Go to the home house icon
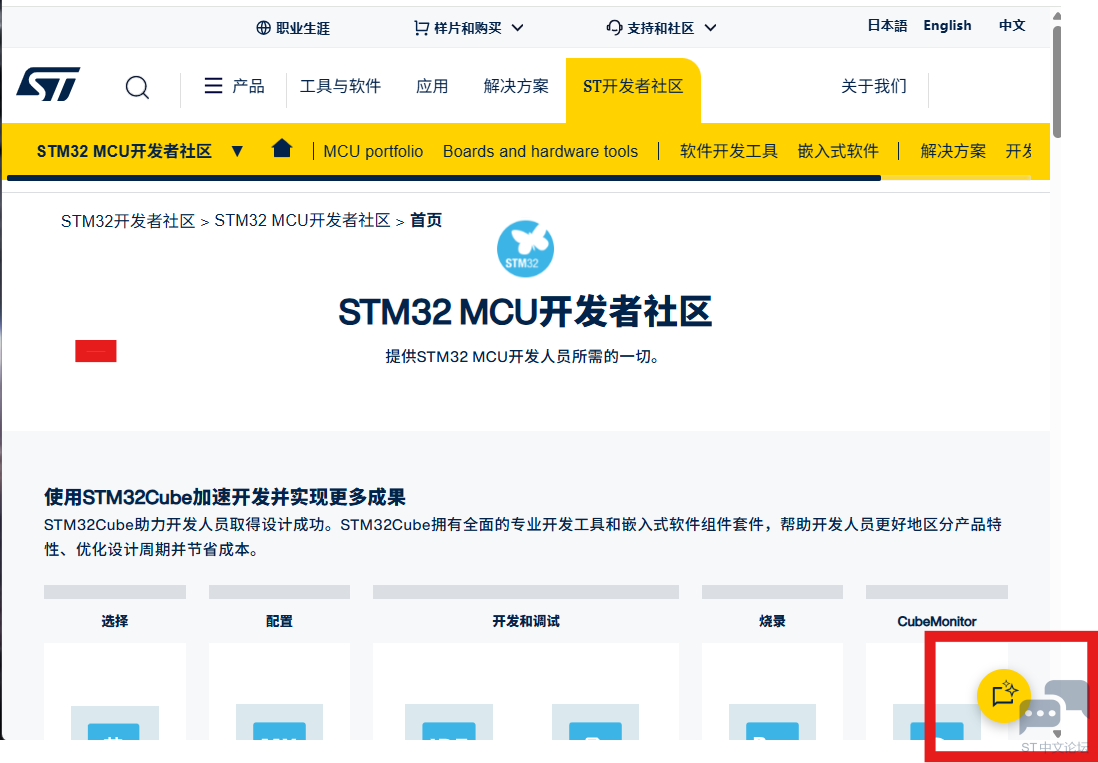 [282, 148]
